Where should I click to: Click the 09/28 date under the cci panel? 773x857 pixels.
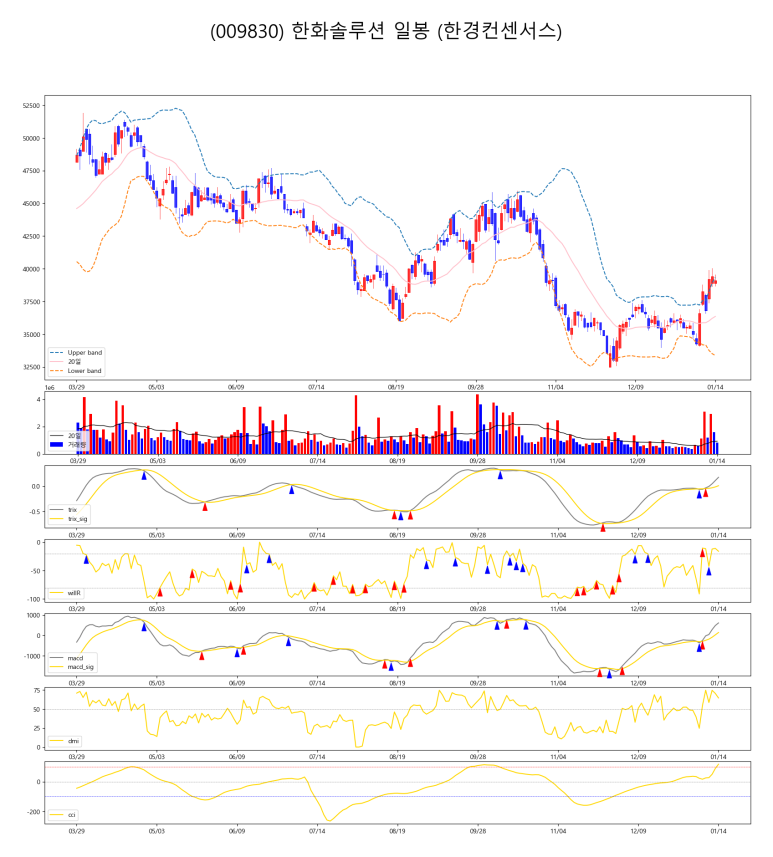pyautogui.click(x=478, y=831)
